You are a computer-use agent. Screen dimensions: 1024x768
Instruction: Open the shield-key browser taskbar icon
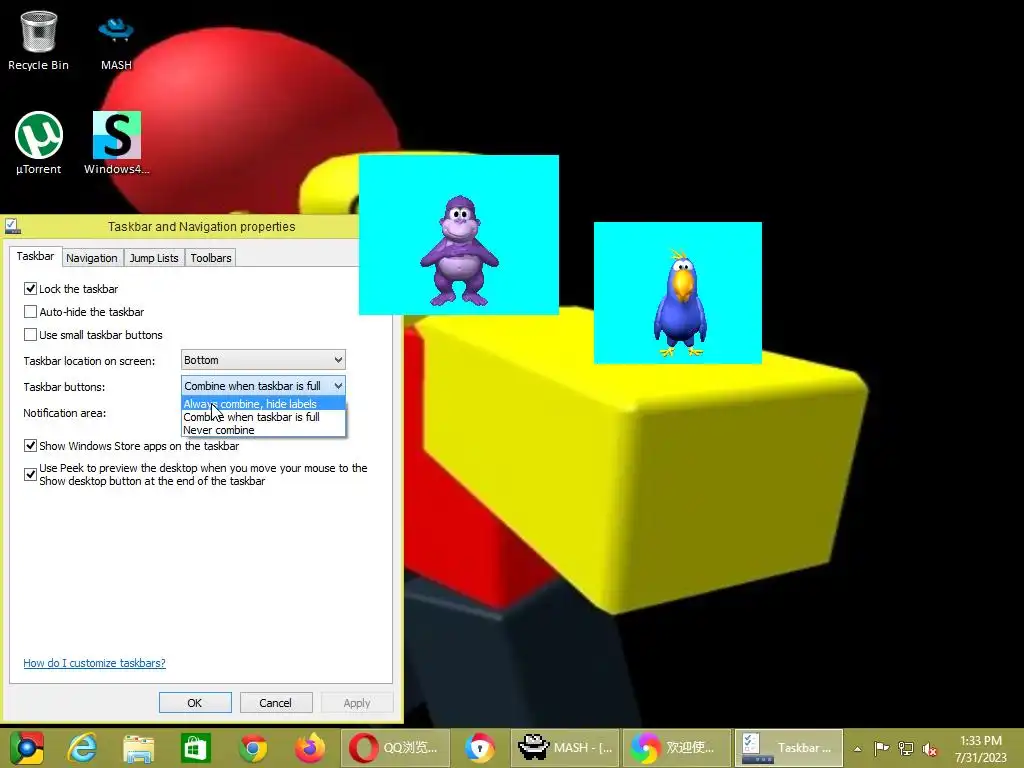tap(480, 748)
